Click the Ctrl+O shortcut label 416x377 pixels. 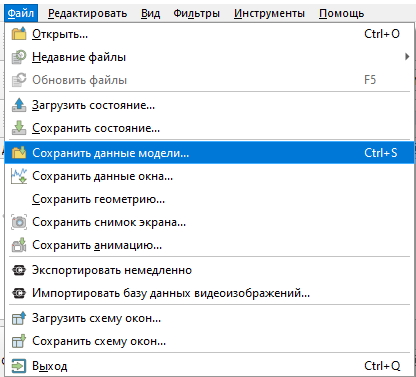point(382,34)
